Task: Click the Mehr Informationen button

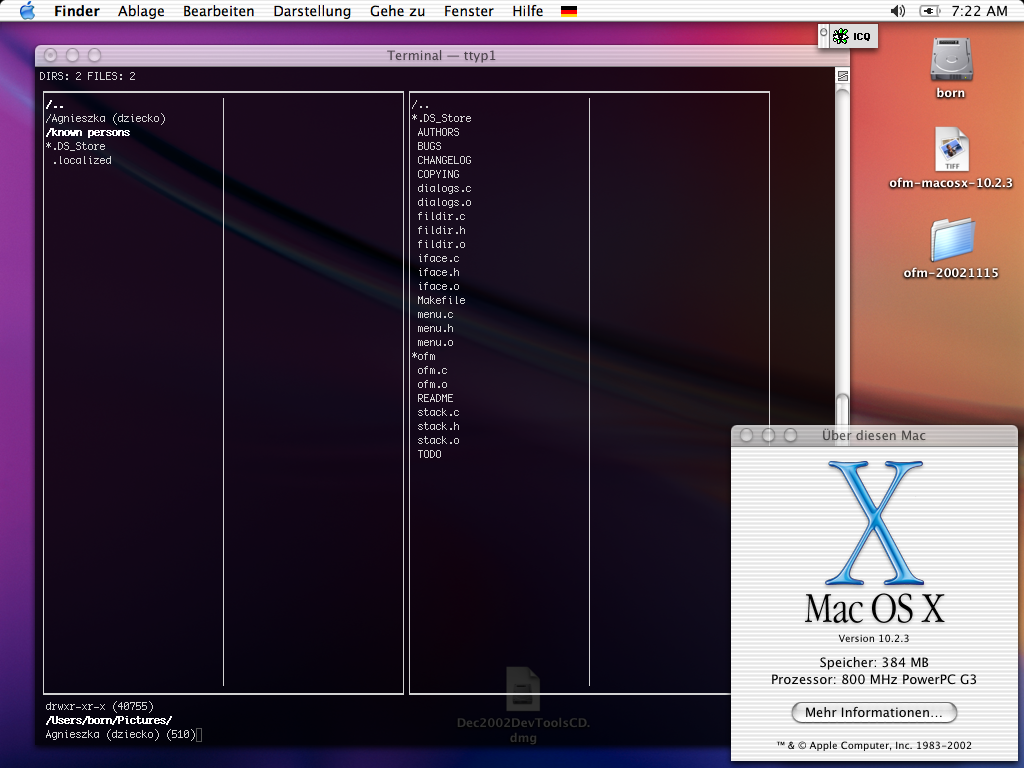Action: point(874,713)
